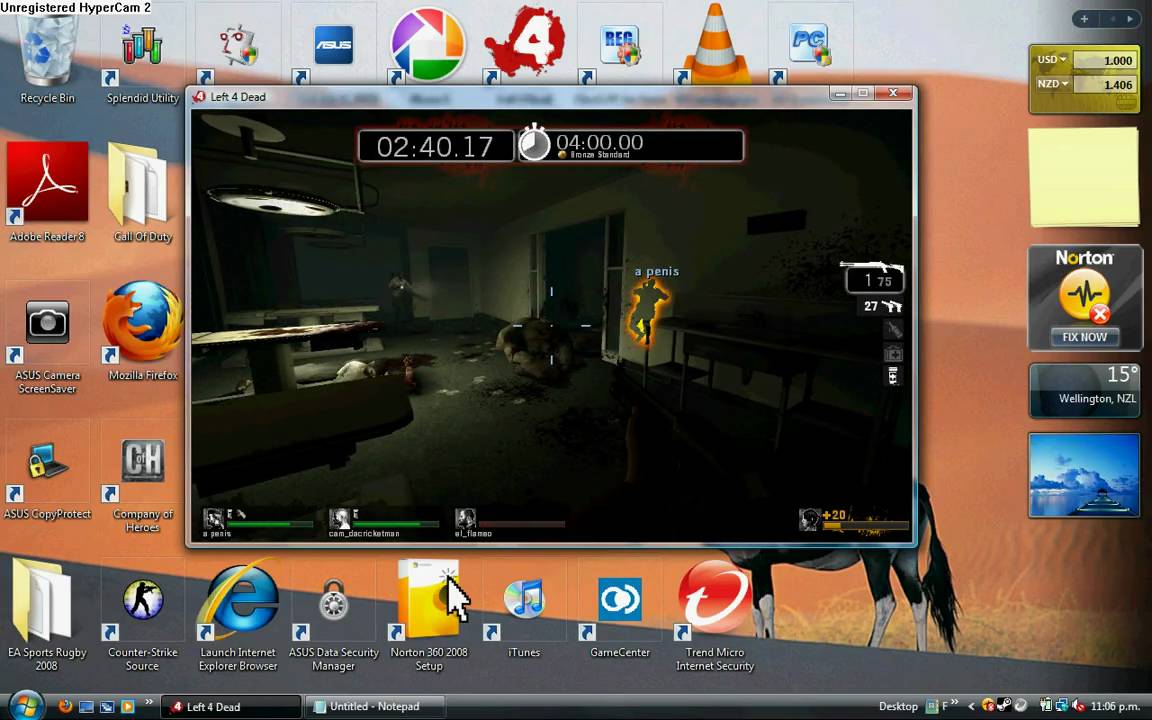Open the VLC traffic cone shortcut
1152x720 pixels.
[x=715, y=44]
